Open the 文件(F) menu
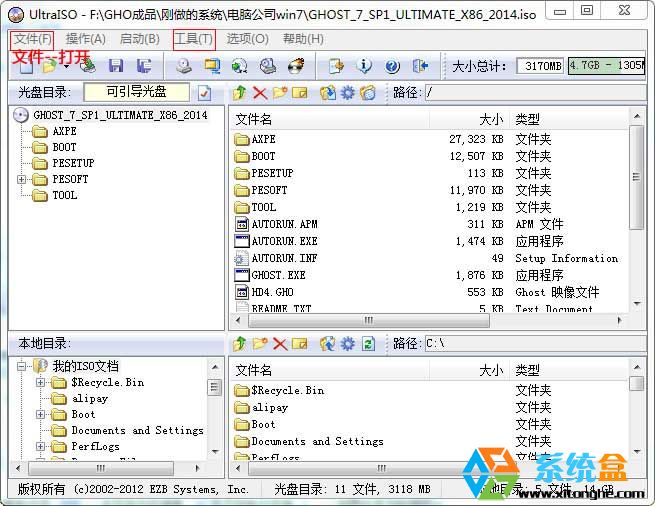 32,39
